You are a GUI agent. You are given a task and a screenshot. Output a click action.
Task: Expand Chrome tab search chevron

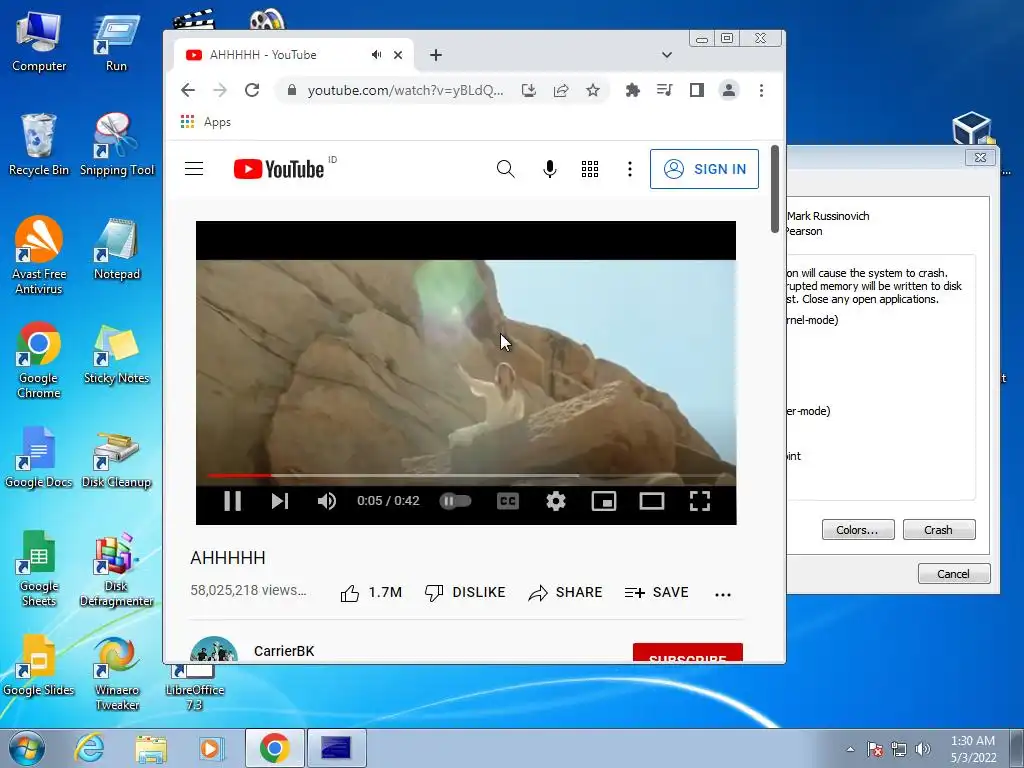[x=667, y=55]
